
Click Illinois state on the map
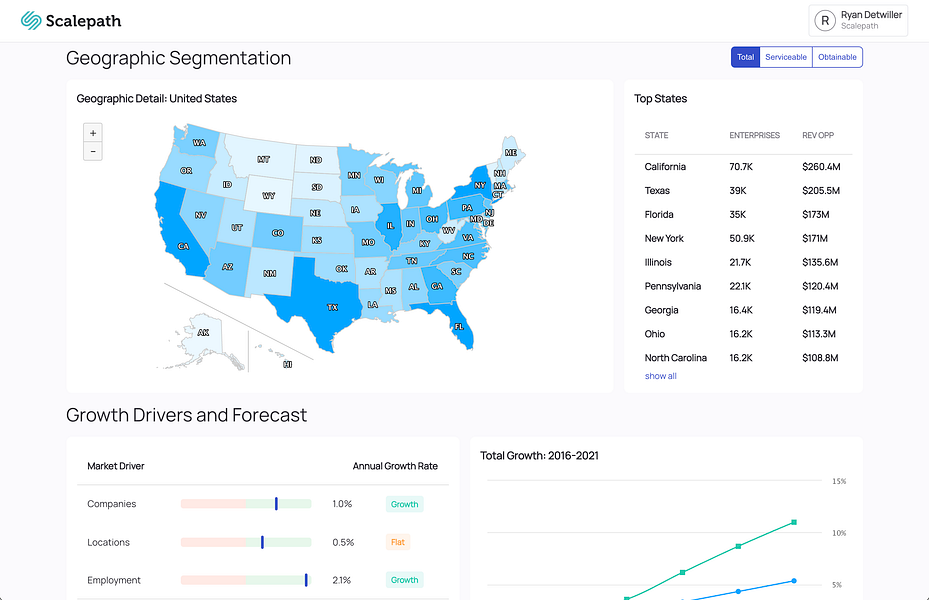tap(390, 225)
